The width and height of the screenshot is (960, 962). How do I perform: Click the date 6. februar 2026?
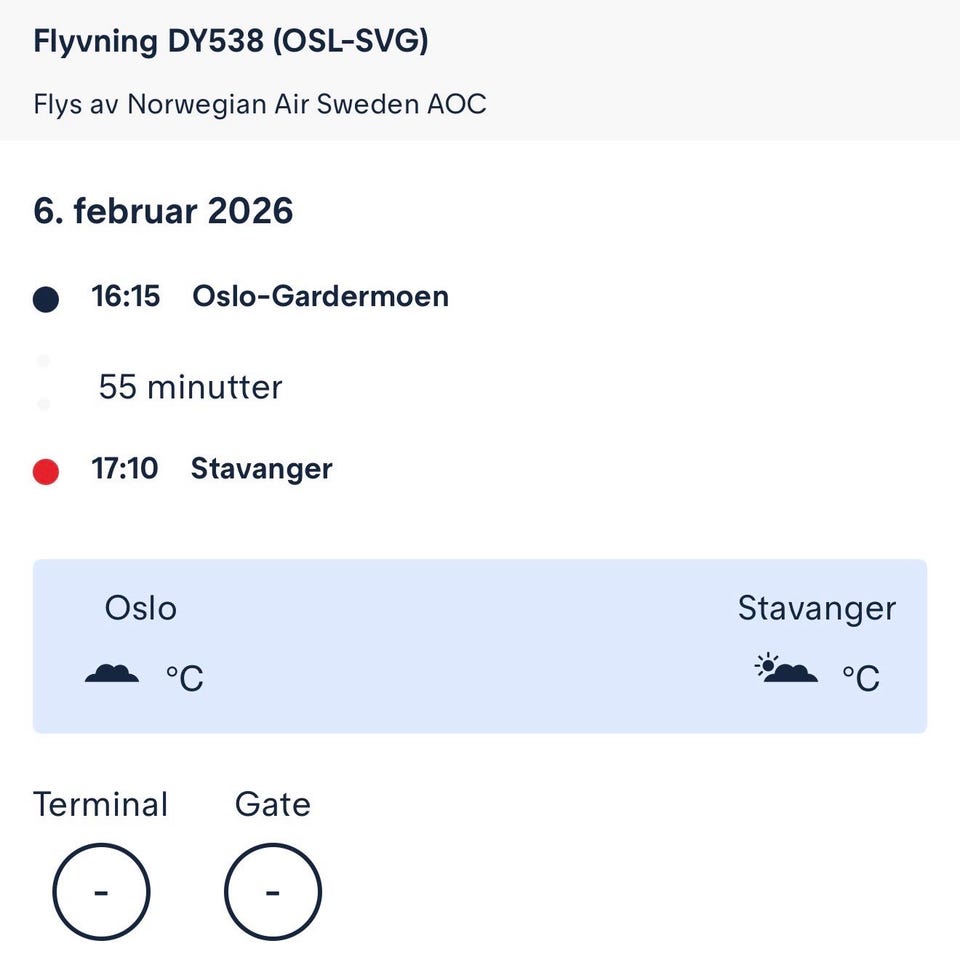[x=164, y=211]
